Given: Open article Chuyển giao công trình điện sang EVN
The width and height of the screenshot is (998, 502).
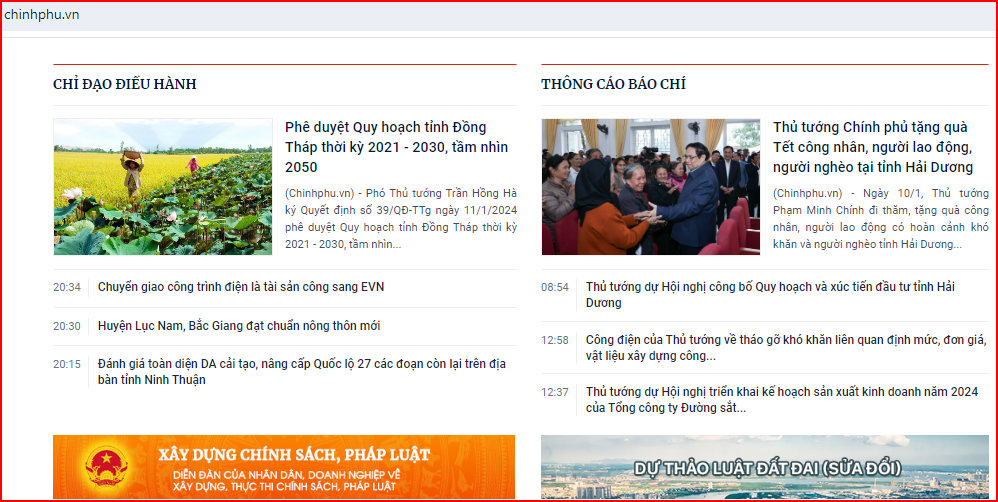Looking at the screenshot, I should click(x=241, y=287).
